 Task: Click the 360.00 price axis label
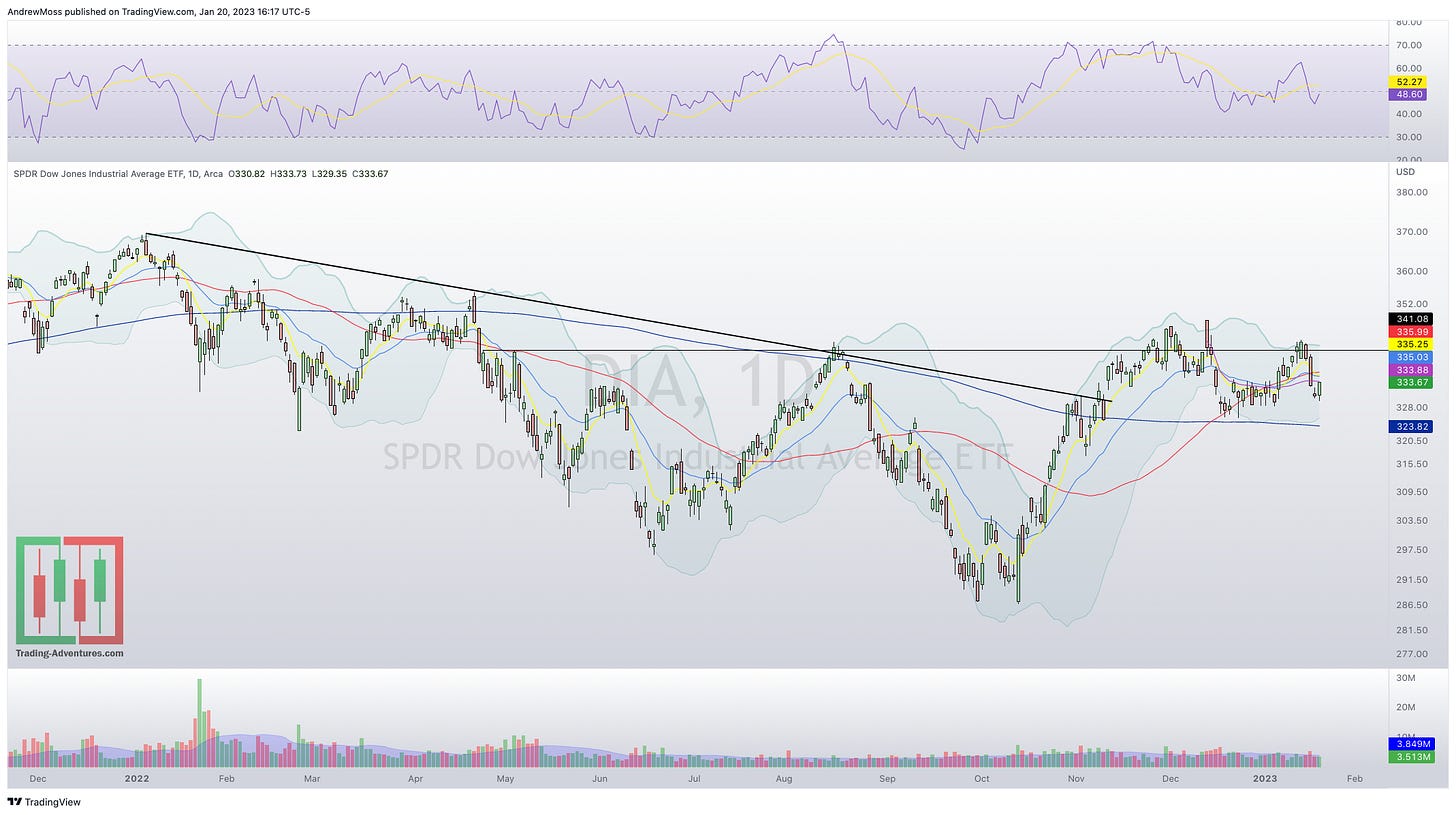click(1410, 271)
